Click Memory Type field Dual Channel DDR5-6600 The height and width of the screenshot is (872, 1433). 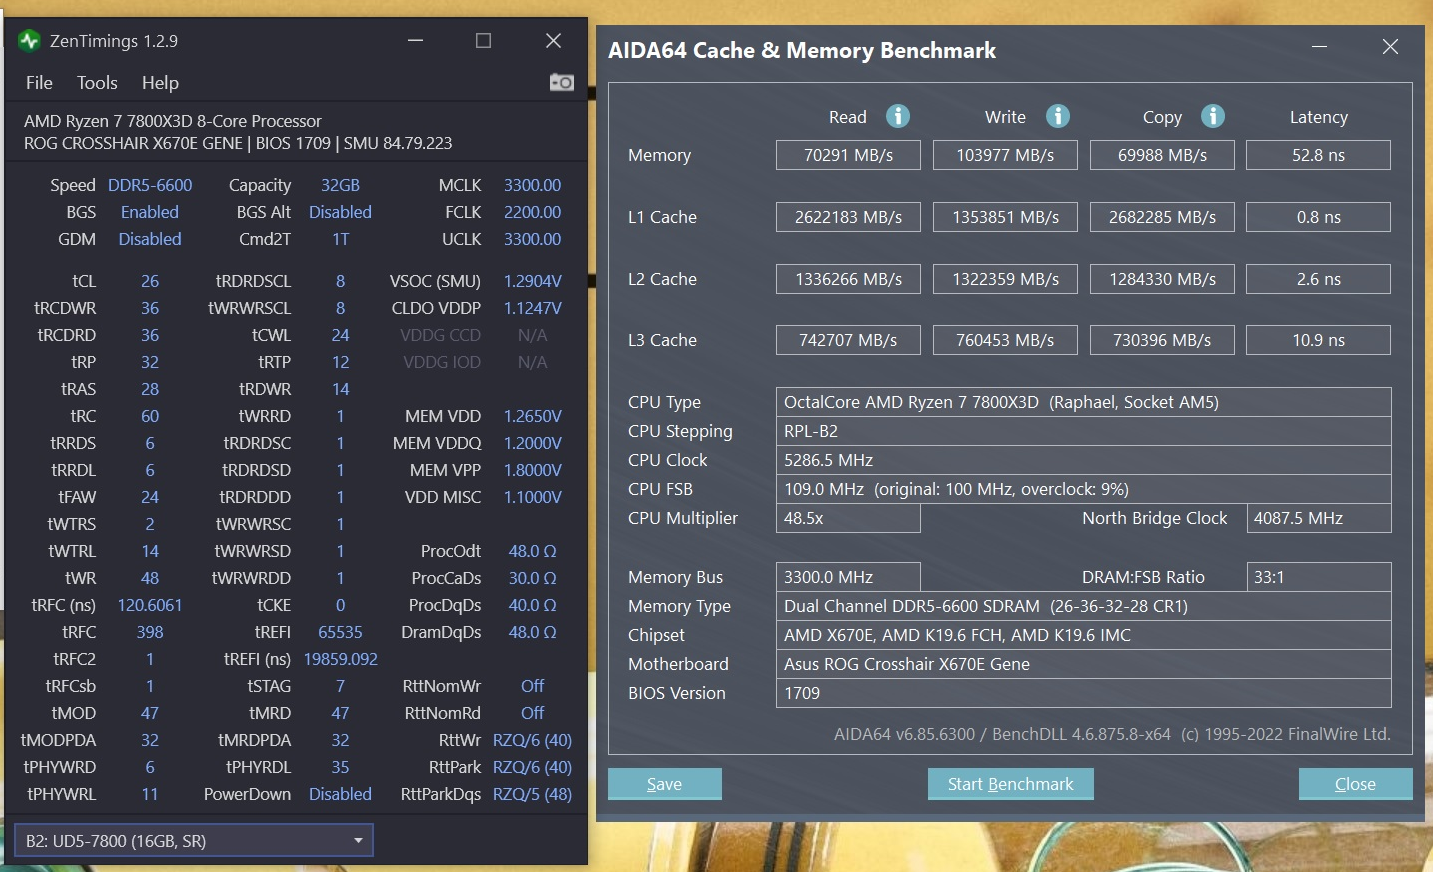(1084, 606)
